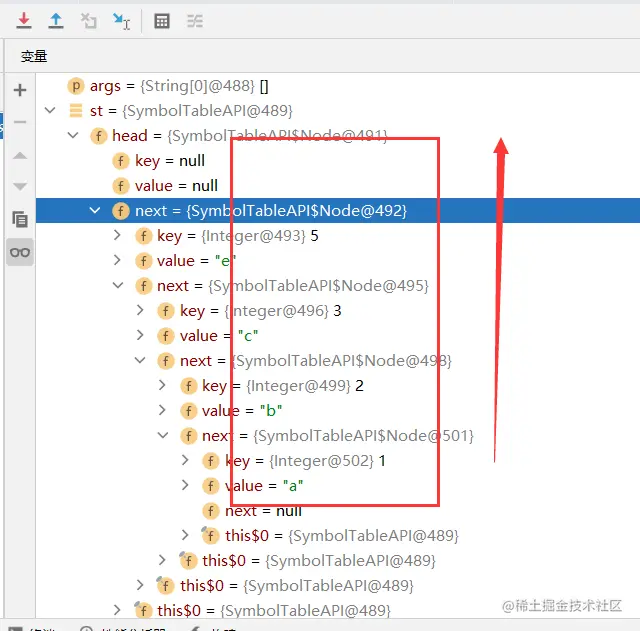640x631 pixels.
Task: Select the key {Integer@502} 1 text
Action: (305, 461)
